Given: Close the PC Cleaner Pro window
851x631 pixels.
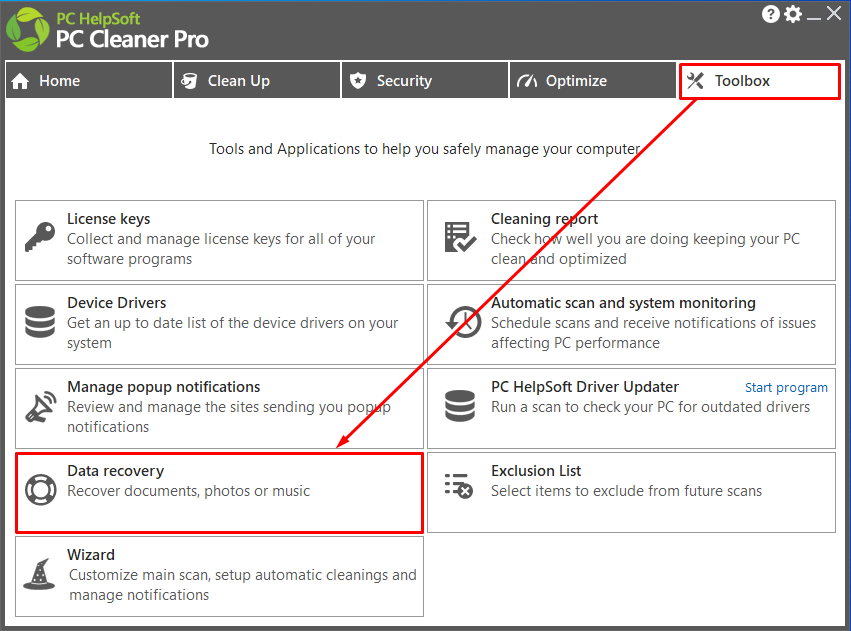Looking at the screenshot, I should (834, 14).
